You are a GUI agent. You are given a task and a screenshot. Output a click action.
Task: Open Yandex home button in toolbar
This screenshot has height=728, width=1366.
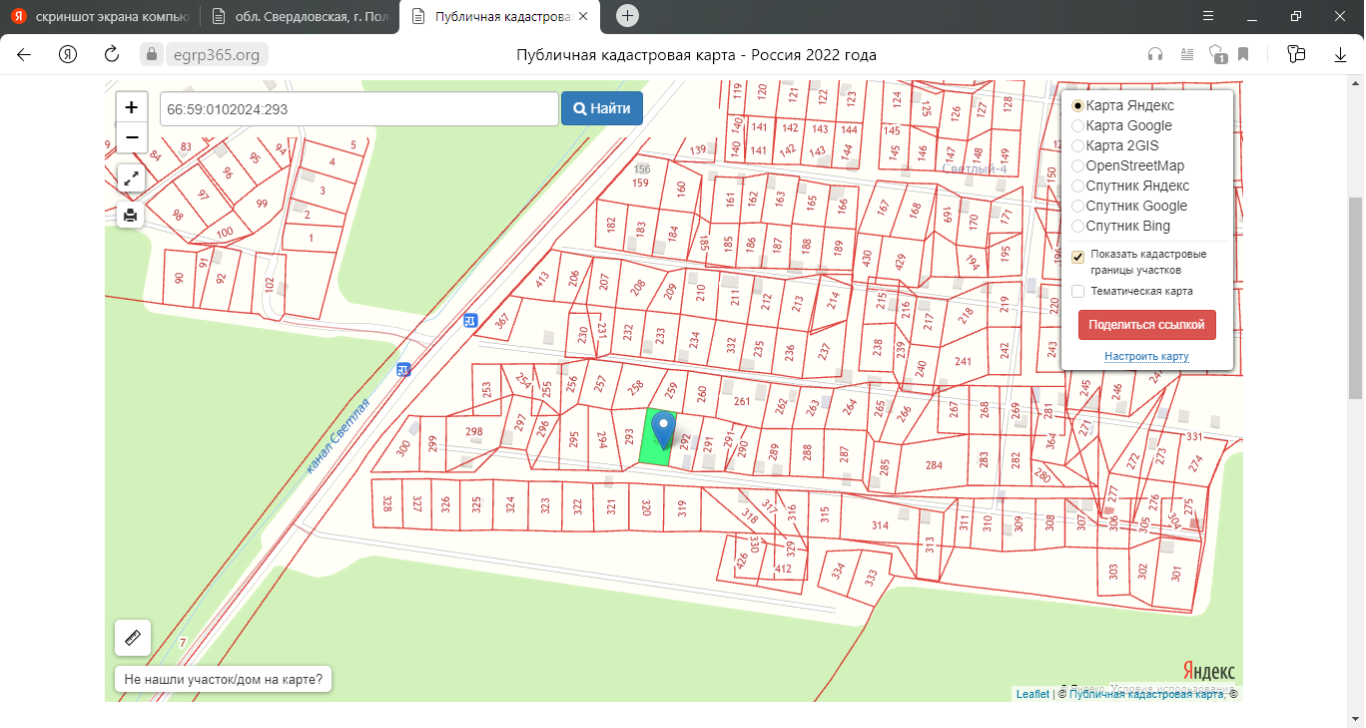coord(68,55)
